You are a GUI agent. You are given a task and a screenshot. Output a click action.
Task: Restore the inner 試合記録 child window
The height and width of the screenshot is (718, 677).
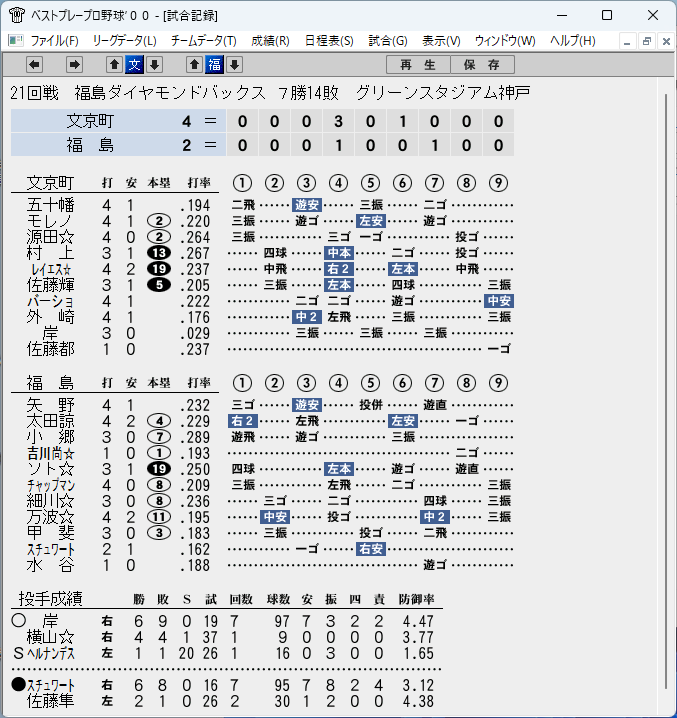(x=647, y=42)
